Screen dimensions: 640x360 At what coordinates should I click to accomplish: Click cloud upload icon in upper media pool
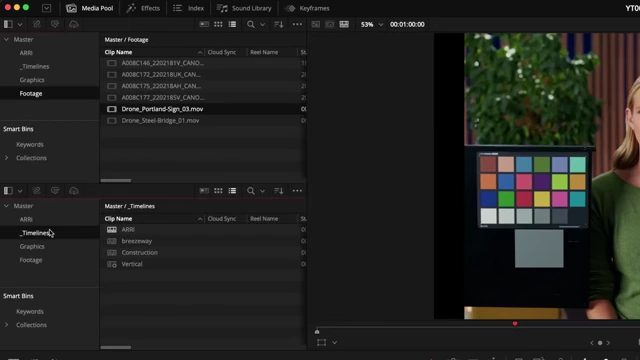coord(73,24)
